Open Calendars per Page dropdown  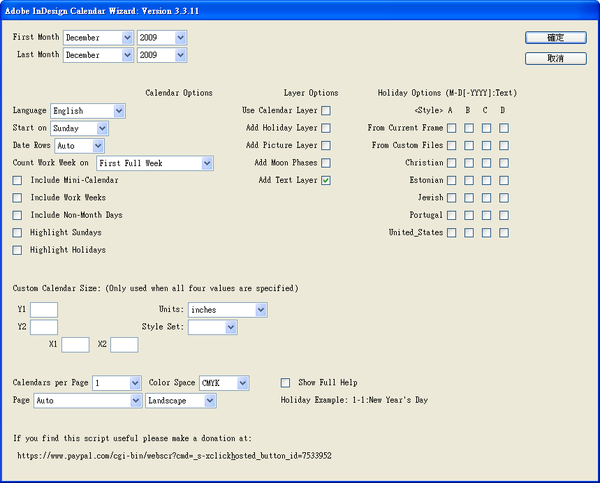pos(117,383)
